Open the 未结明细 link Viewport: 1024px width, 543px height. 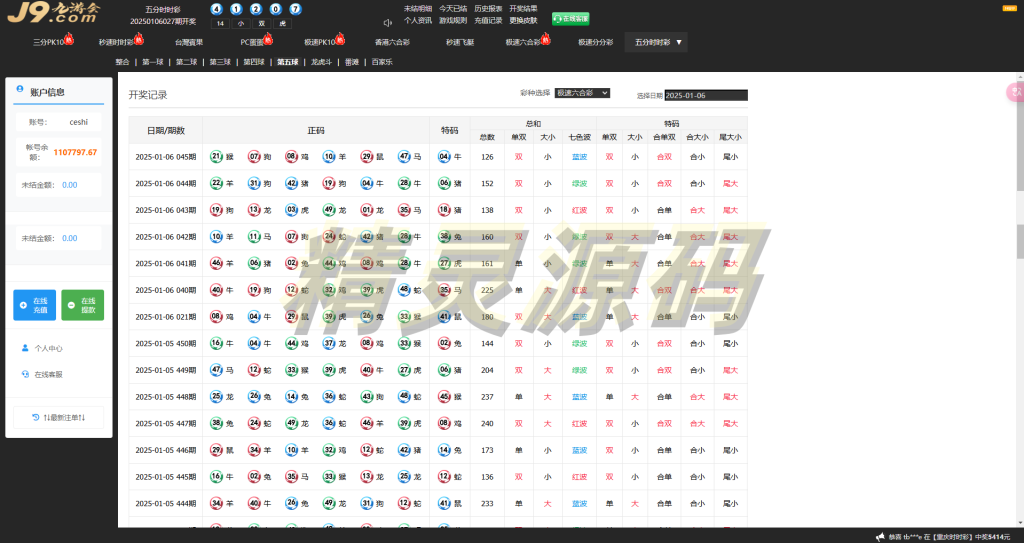[418, 9]
